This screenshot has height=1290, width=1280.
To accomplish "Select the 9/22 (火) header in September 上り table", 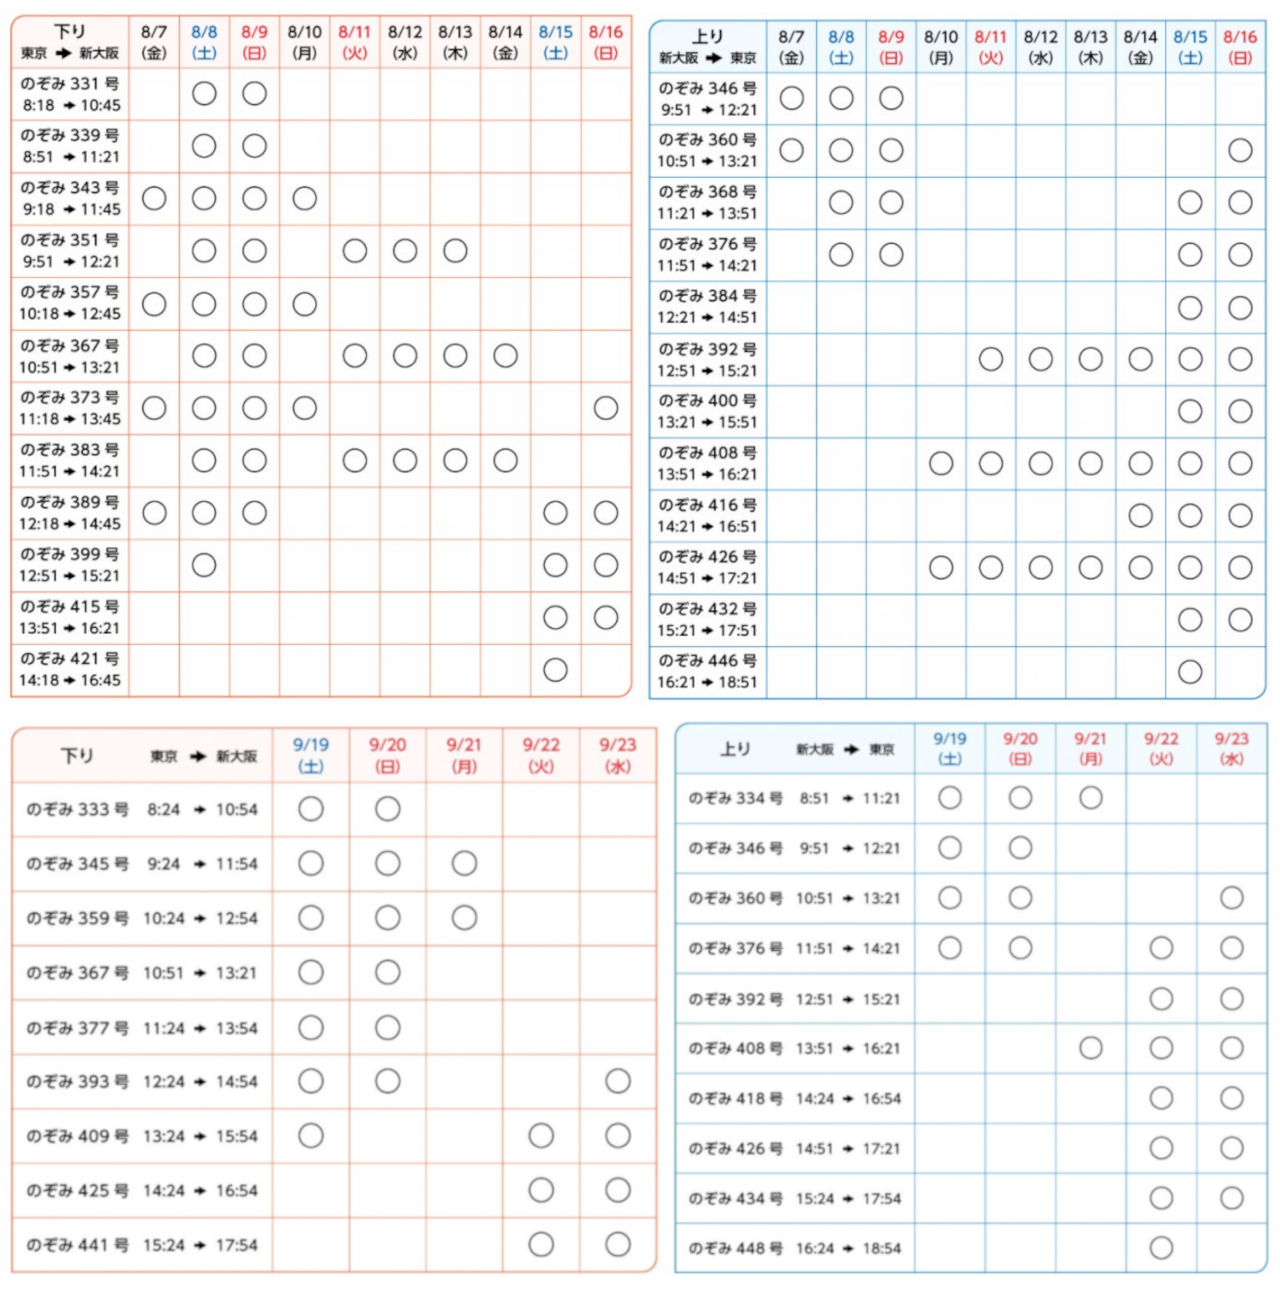I will coord(1161,749).
